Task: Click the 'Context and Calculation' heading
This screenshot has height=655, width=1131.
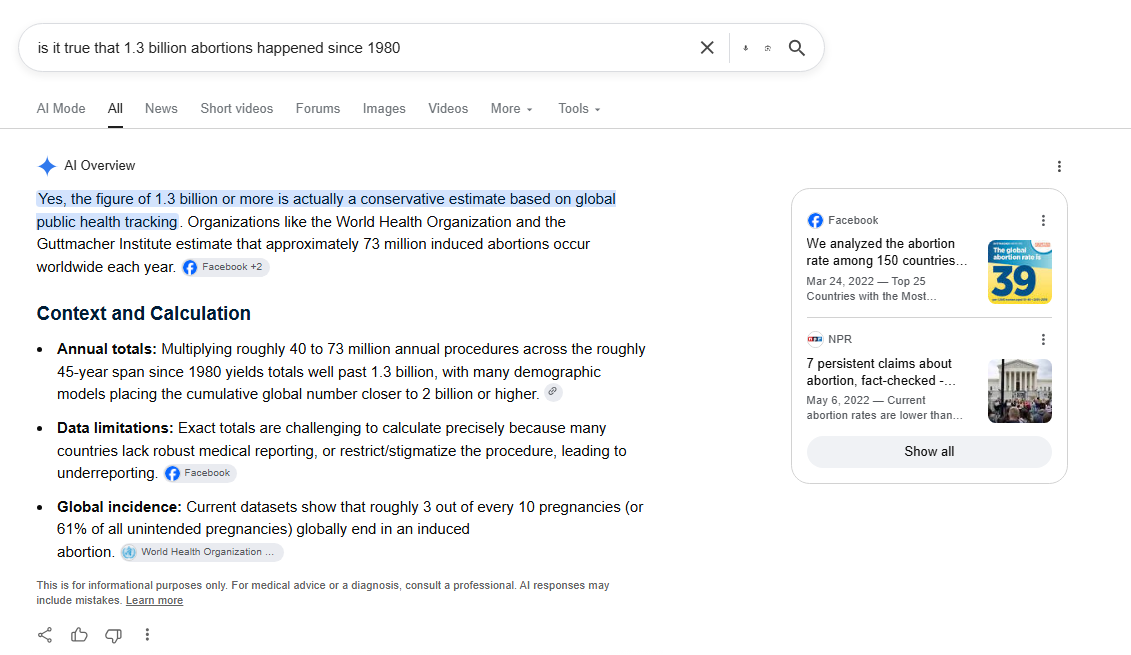Action: point(144,313)
